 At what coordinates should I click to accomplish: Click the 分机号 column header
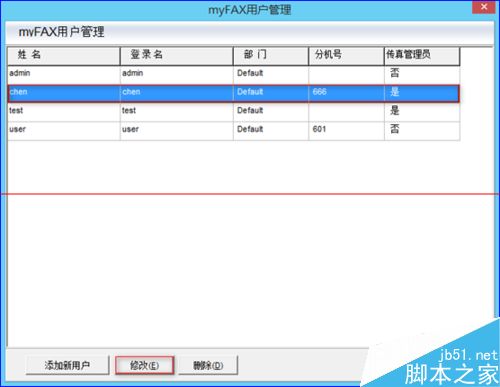click(x=346, y=56)
